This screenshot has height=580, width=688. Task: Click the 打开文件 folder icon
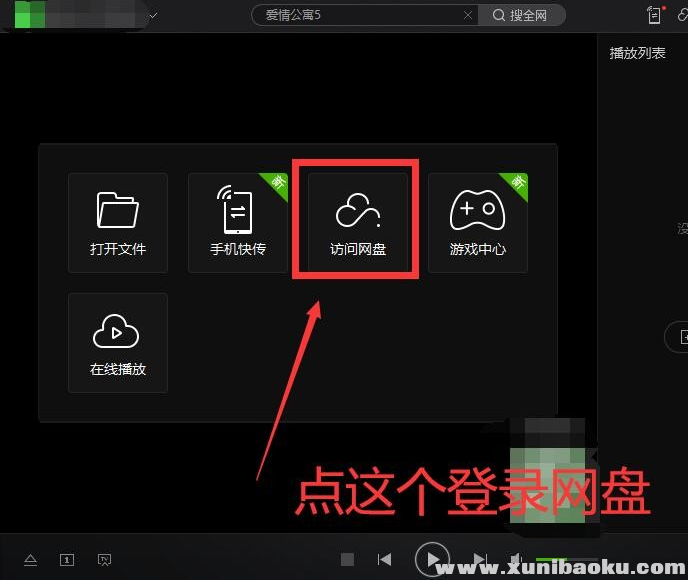click(x=118, y=212)
